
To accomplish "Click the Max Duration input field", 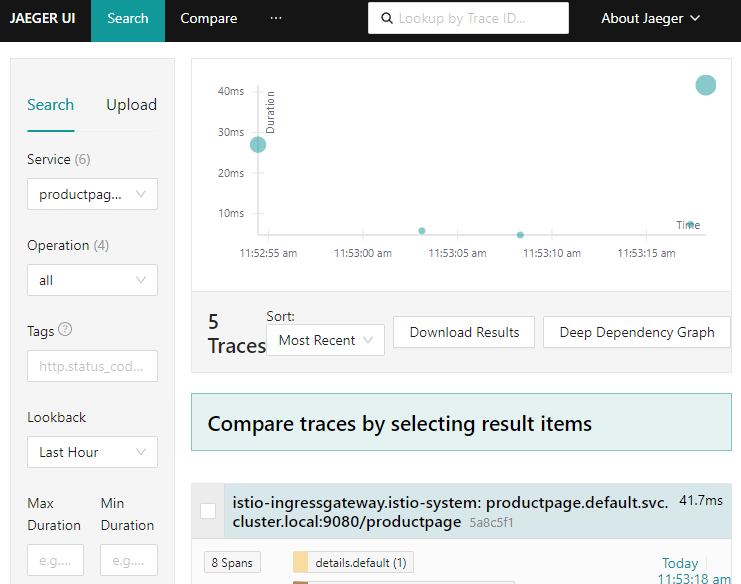I will pyautogui.click(x=55, y=560).
